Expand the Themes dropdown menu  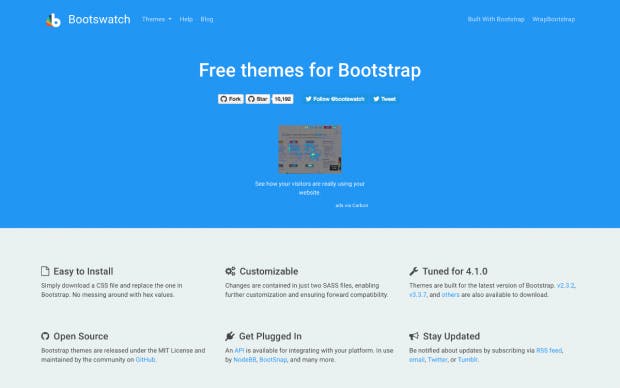(x=157, y=19)
